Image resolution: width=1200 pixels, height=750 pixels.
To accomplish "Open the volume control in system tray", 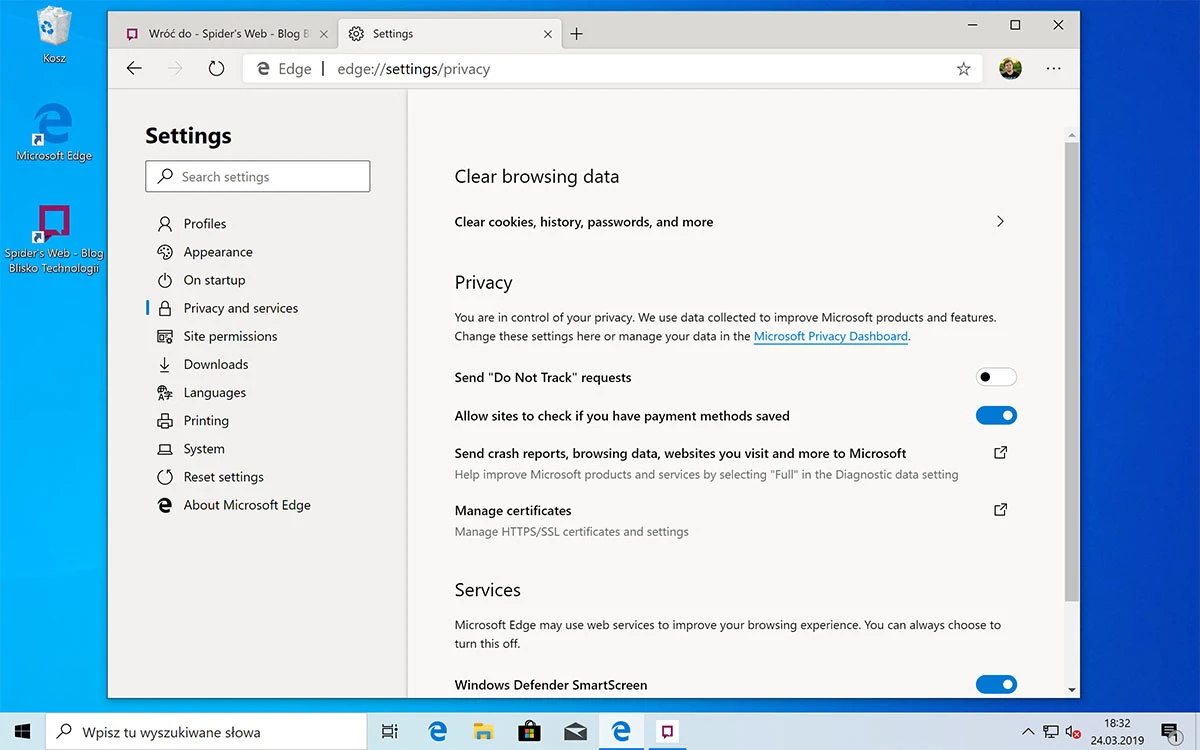I will click(x=1073, y=732).
